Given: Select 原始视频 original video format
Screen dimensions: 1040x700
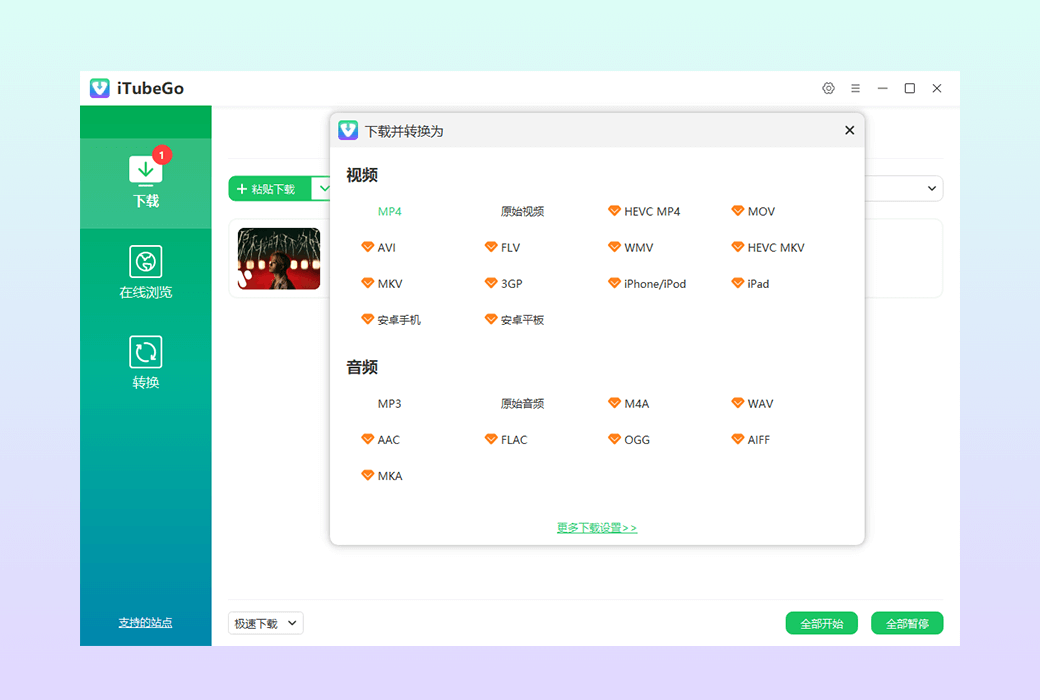Looking at the screenshot, I should click(522, 211).
